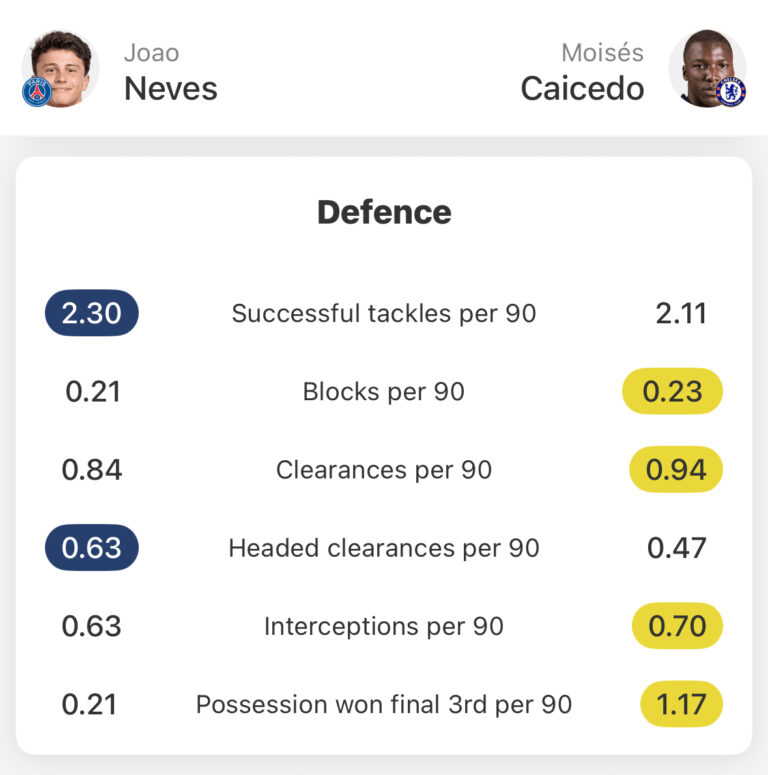Select Caicedo's yellow 1.17 possession won value
Screen dimensions: 768x775
681,704
